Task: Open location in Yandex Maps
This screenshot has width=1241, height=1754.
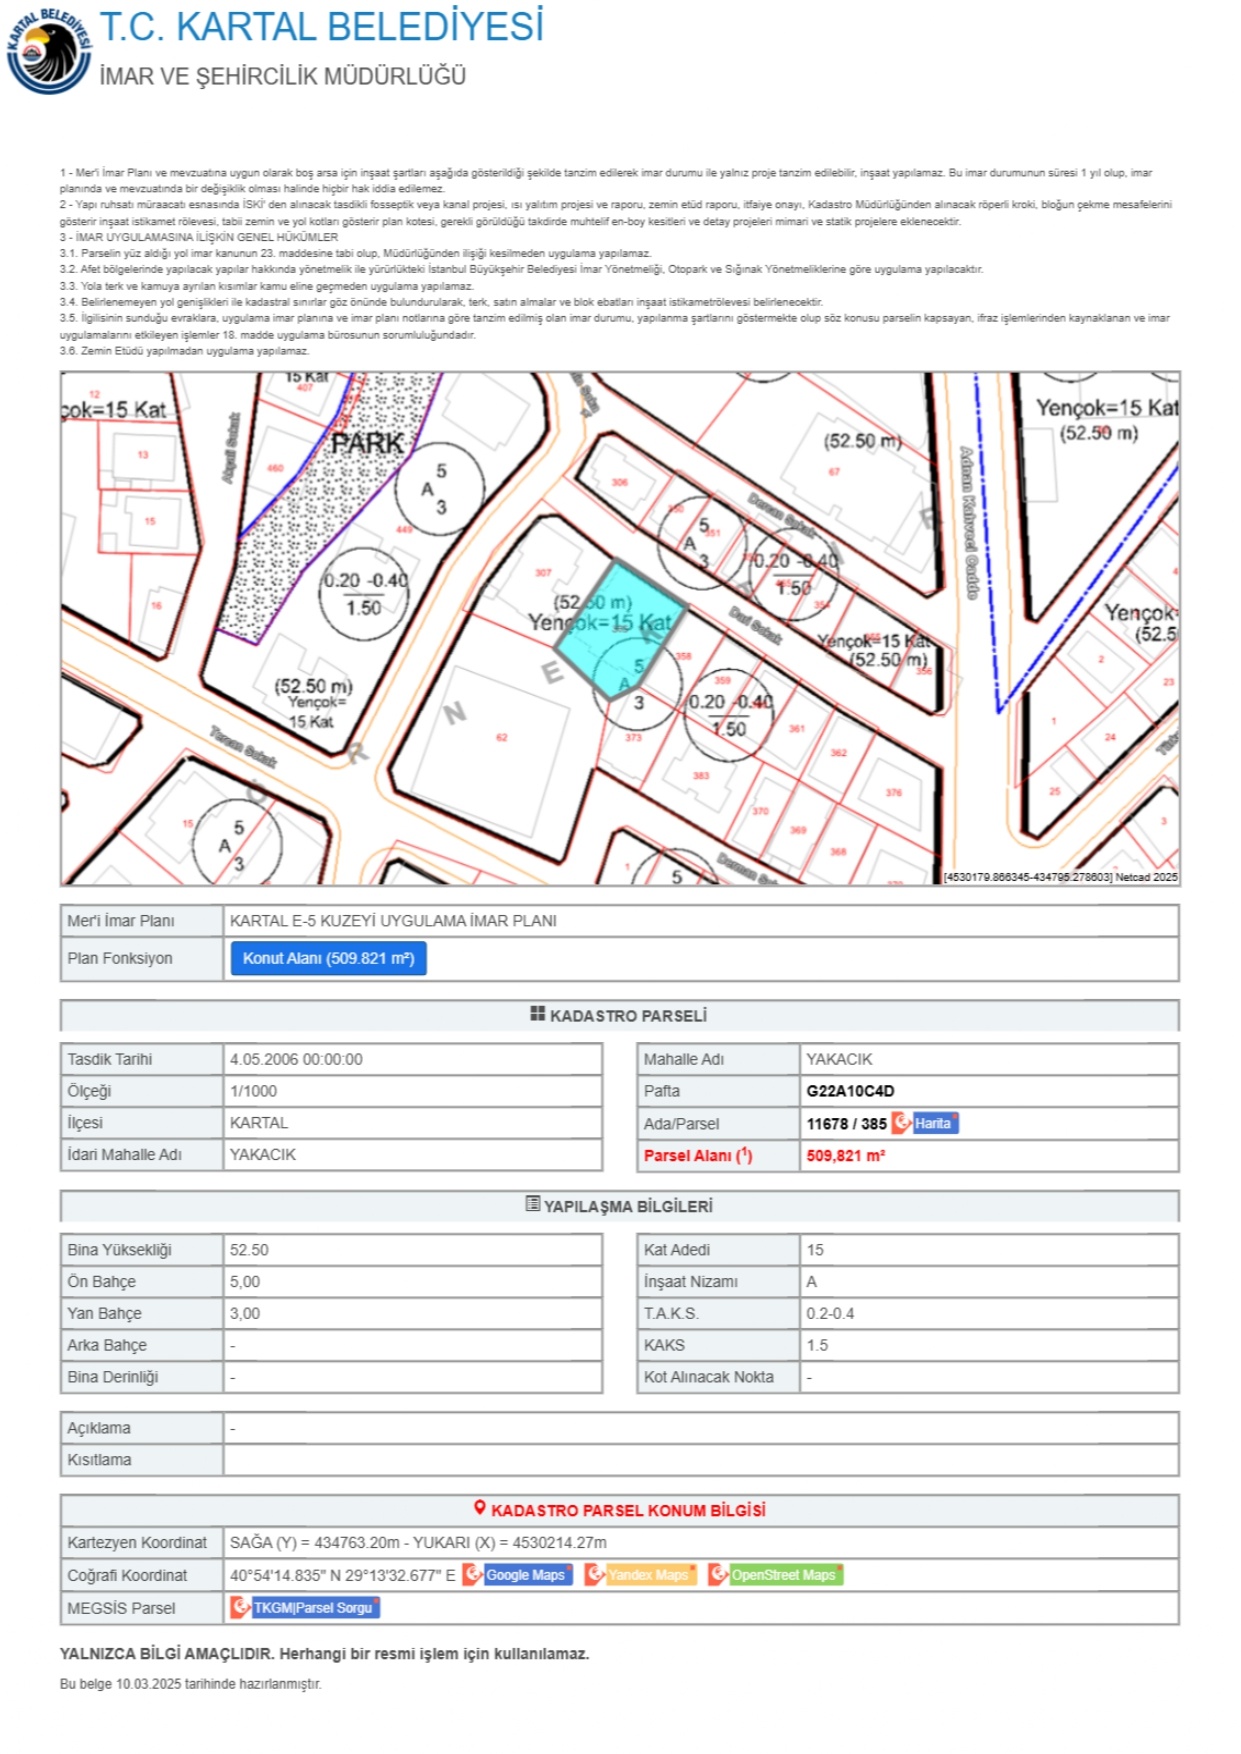Action: point(648,1575)
